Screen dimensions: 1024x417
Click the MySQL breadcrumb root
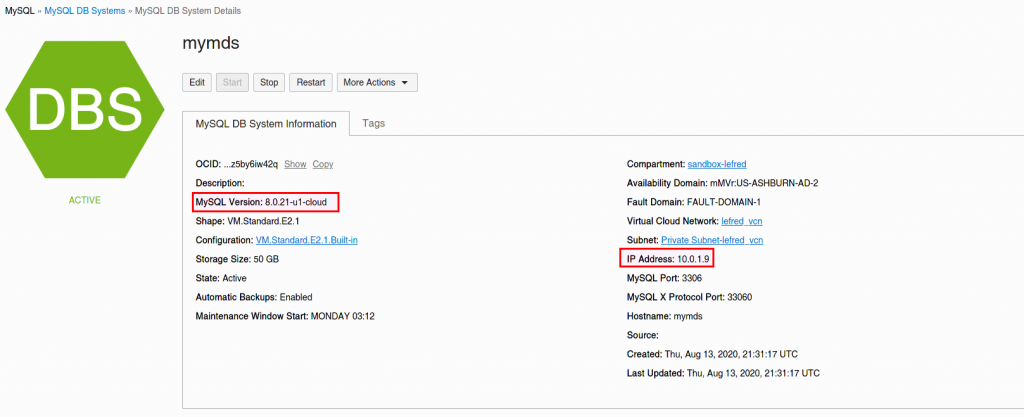click(20, 11)
